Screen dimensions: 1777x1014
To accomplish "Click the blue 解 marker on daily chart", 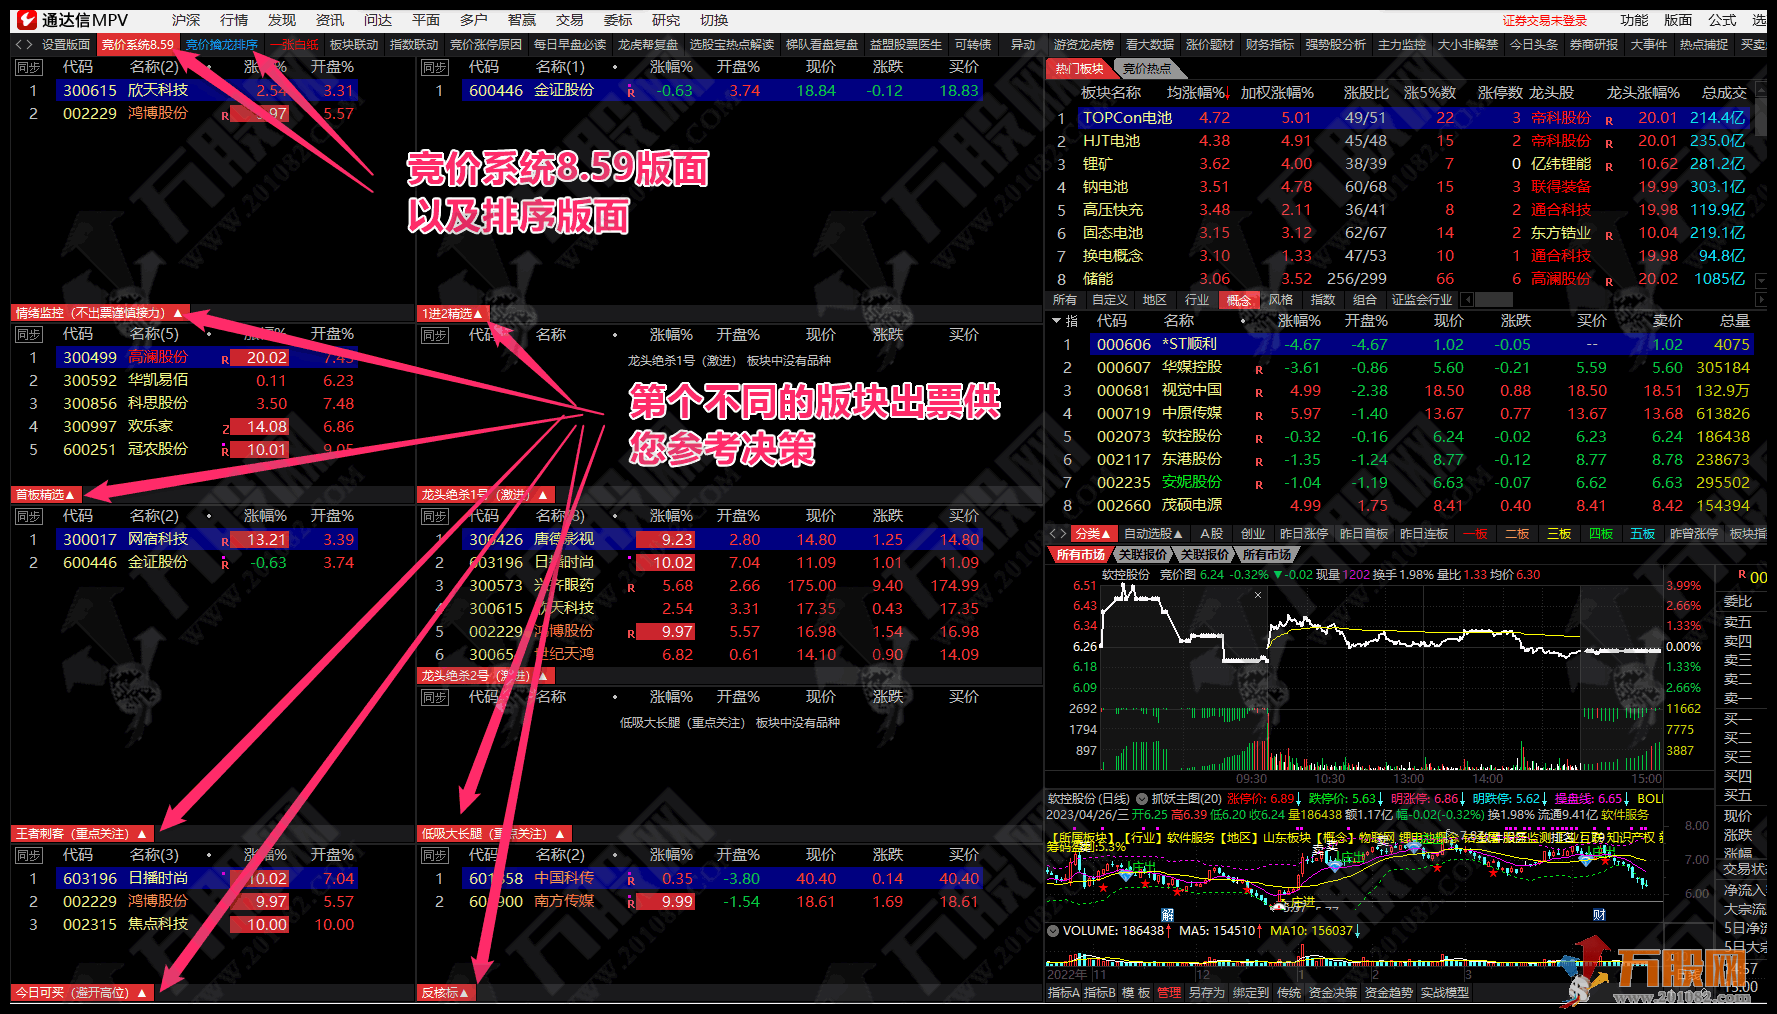I will pyautogui.click(x=1167, y=914).
